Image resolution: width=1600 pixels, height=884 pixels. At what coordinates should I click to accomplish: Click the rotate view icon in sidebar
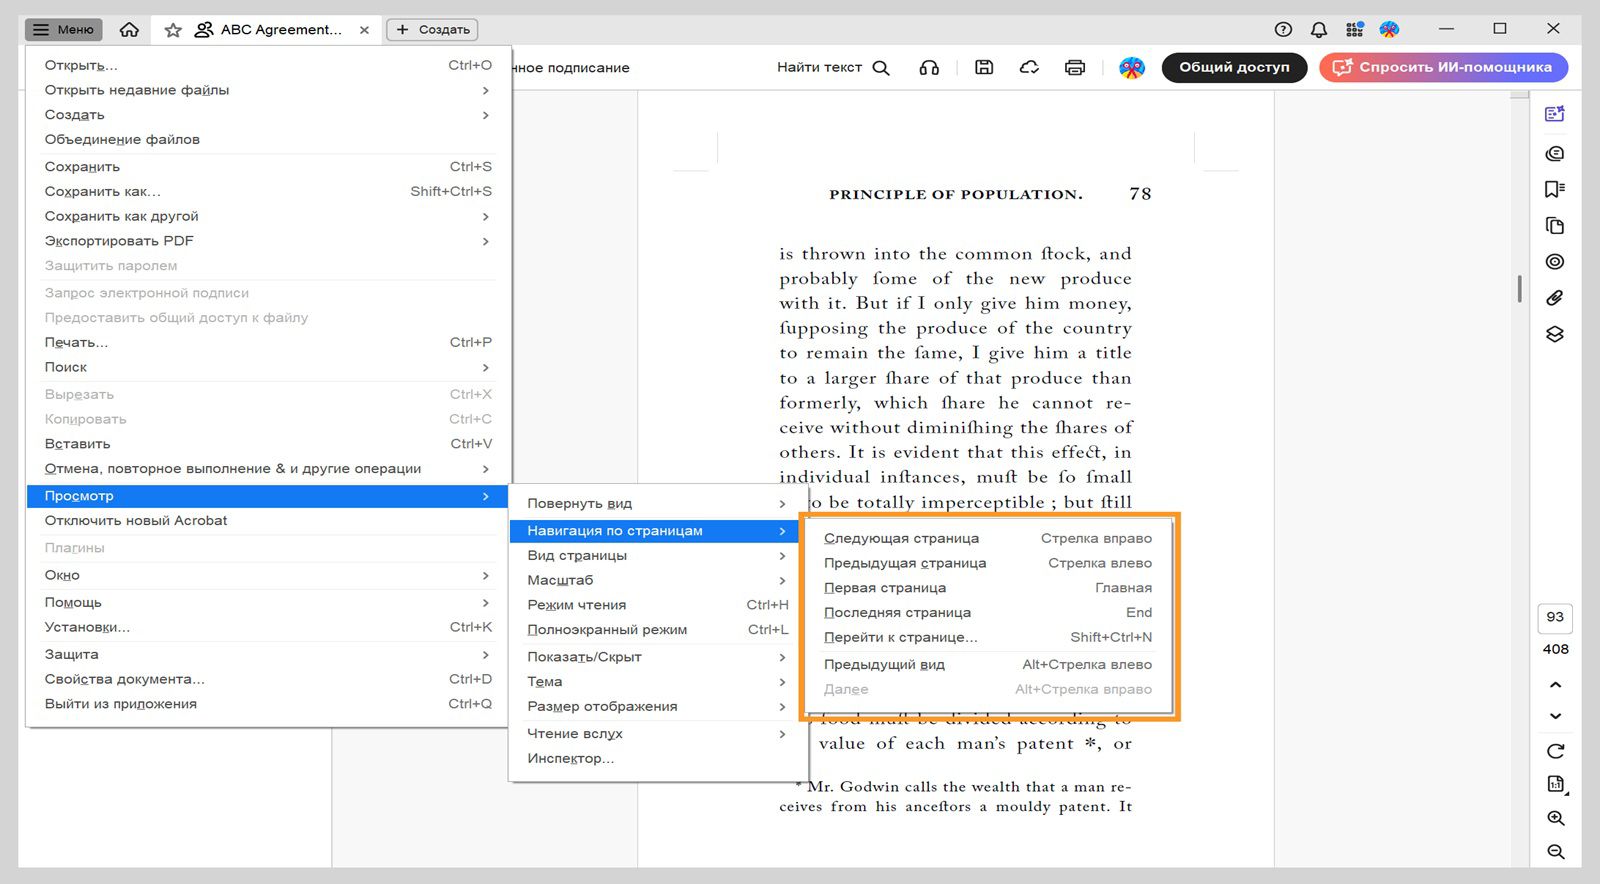(x=1555, y=751)
